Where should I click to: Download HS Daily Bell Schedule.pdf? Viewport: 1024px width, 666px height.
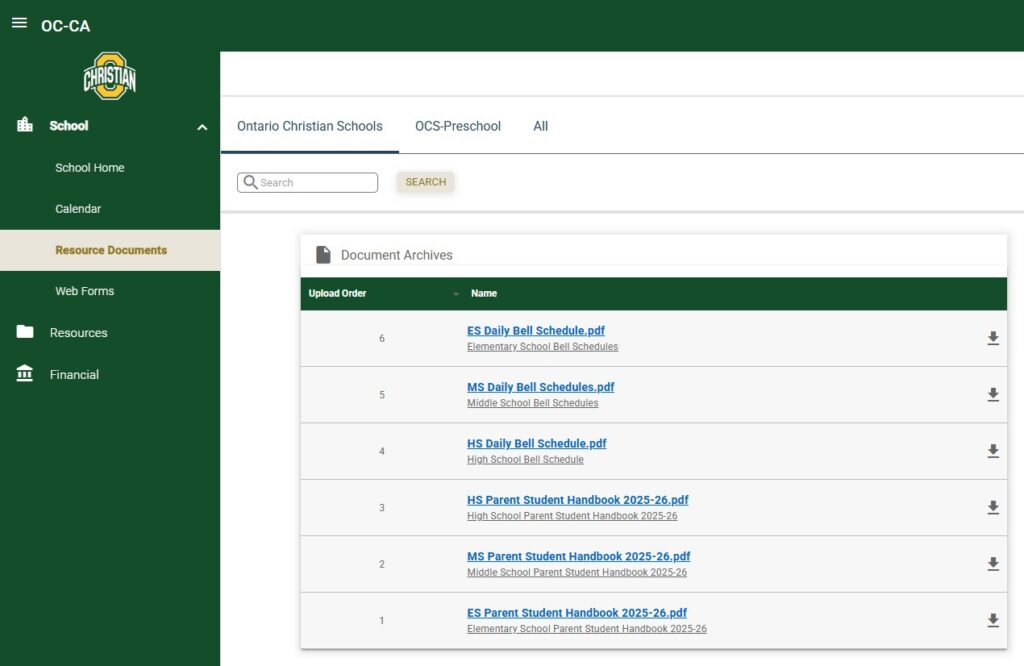(992, 451)
